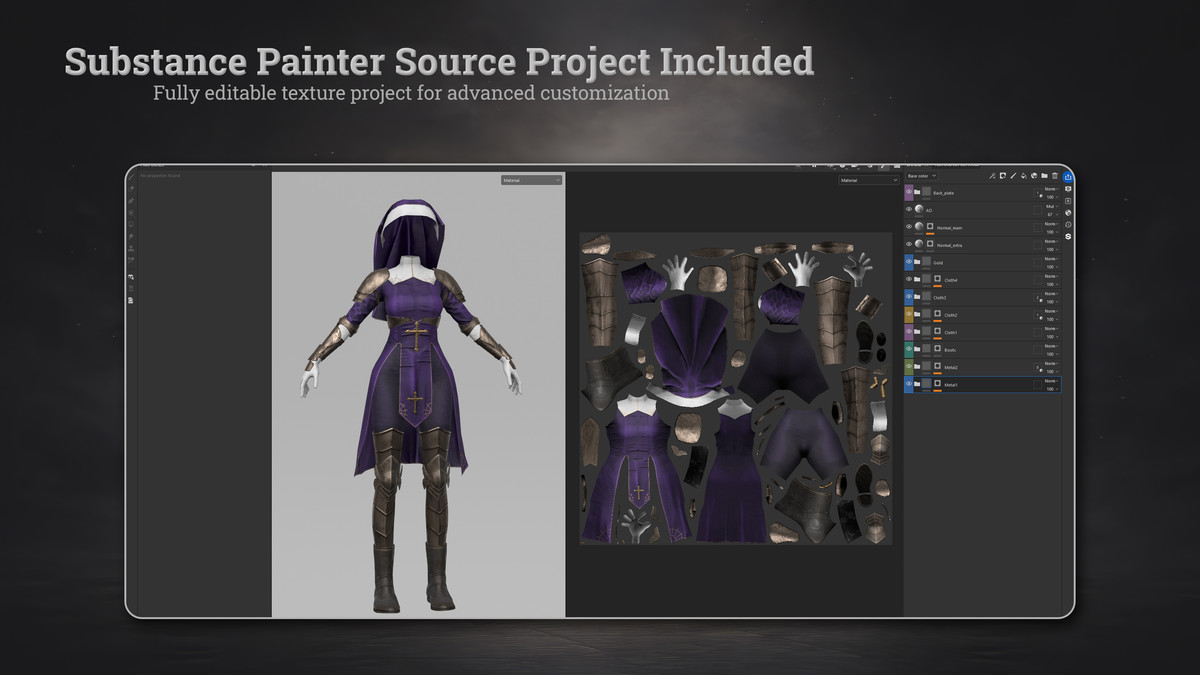The width and height of the screenshot is (1200, 675).
Task: Select the Eraser tool in left toolbar
Action: click(132, 188)
